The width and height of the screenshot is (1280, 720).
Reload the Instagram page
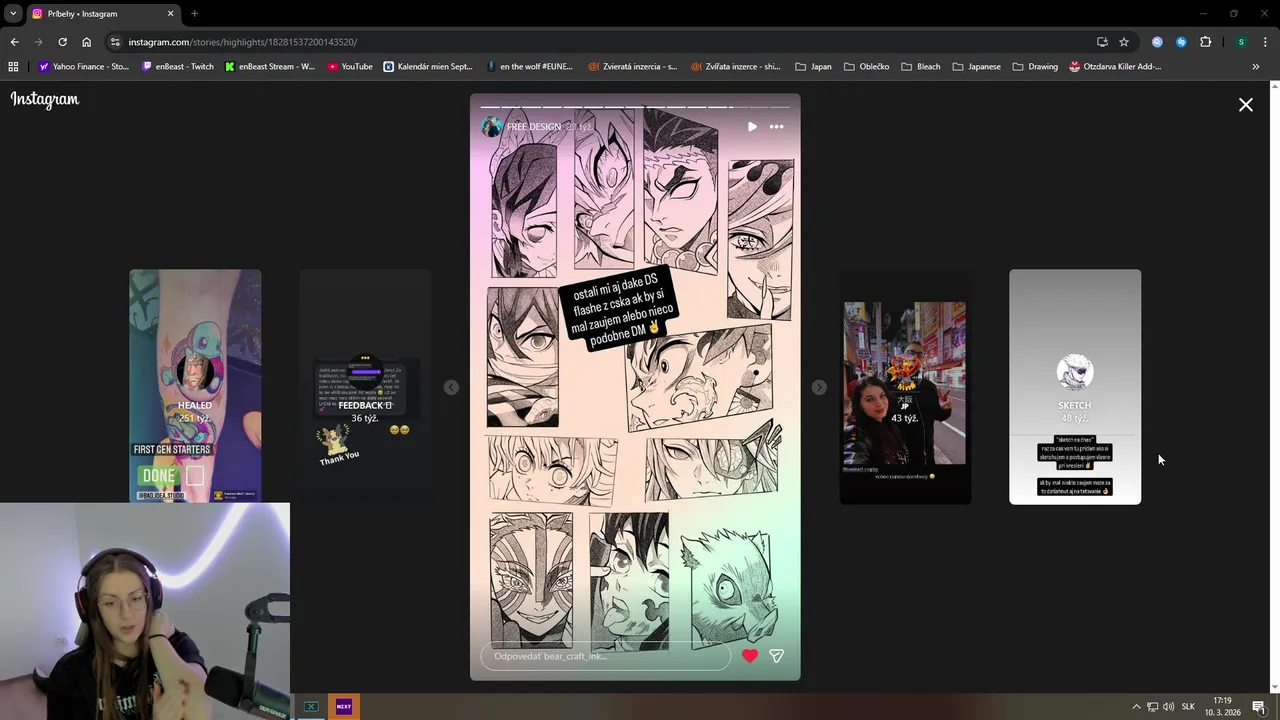tap(62, 42)
